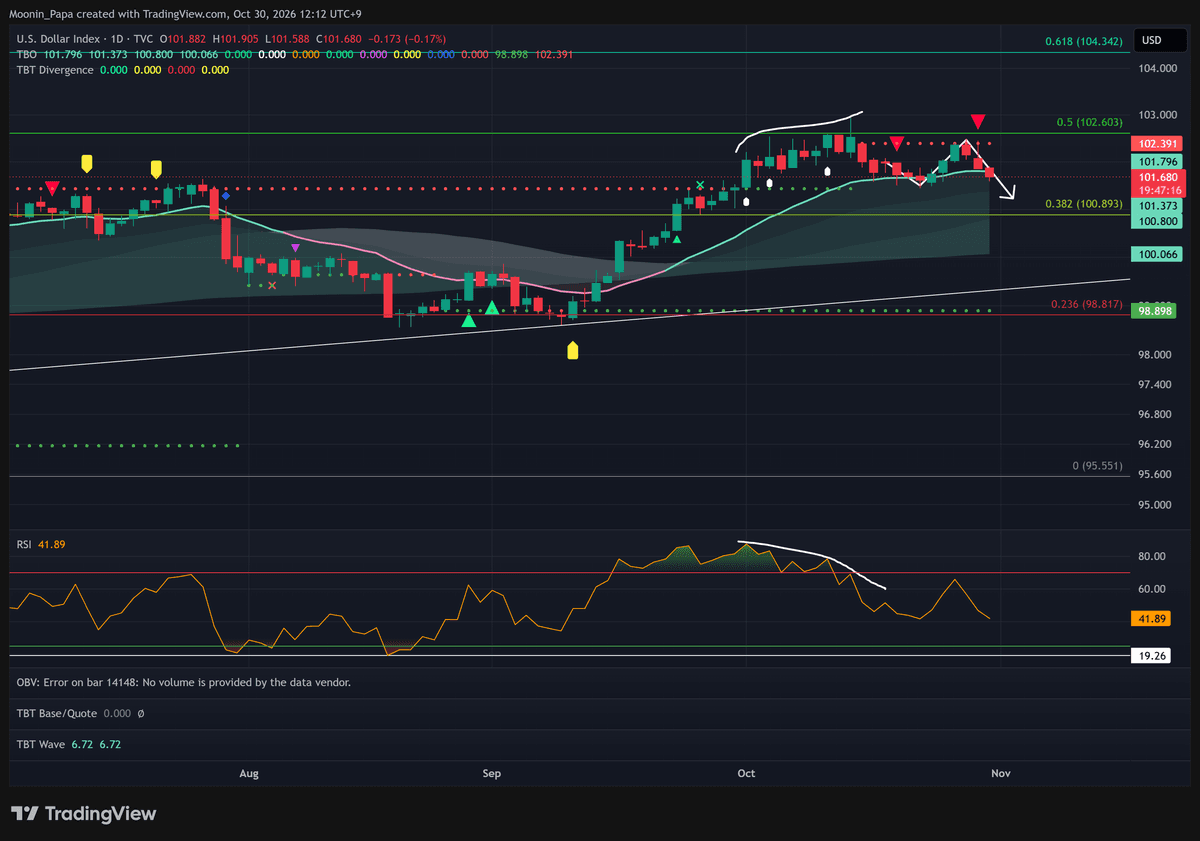Click the OBV no-volume error message
Viewport: 1200px width, 841px height.
(184, 682)
